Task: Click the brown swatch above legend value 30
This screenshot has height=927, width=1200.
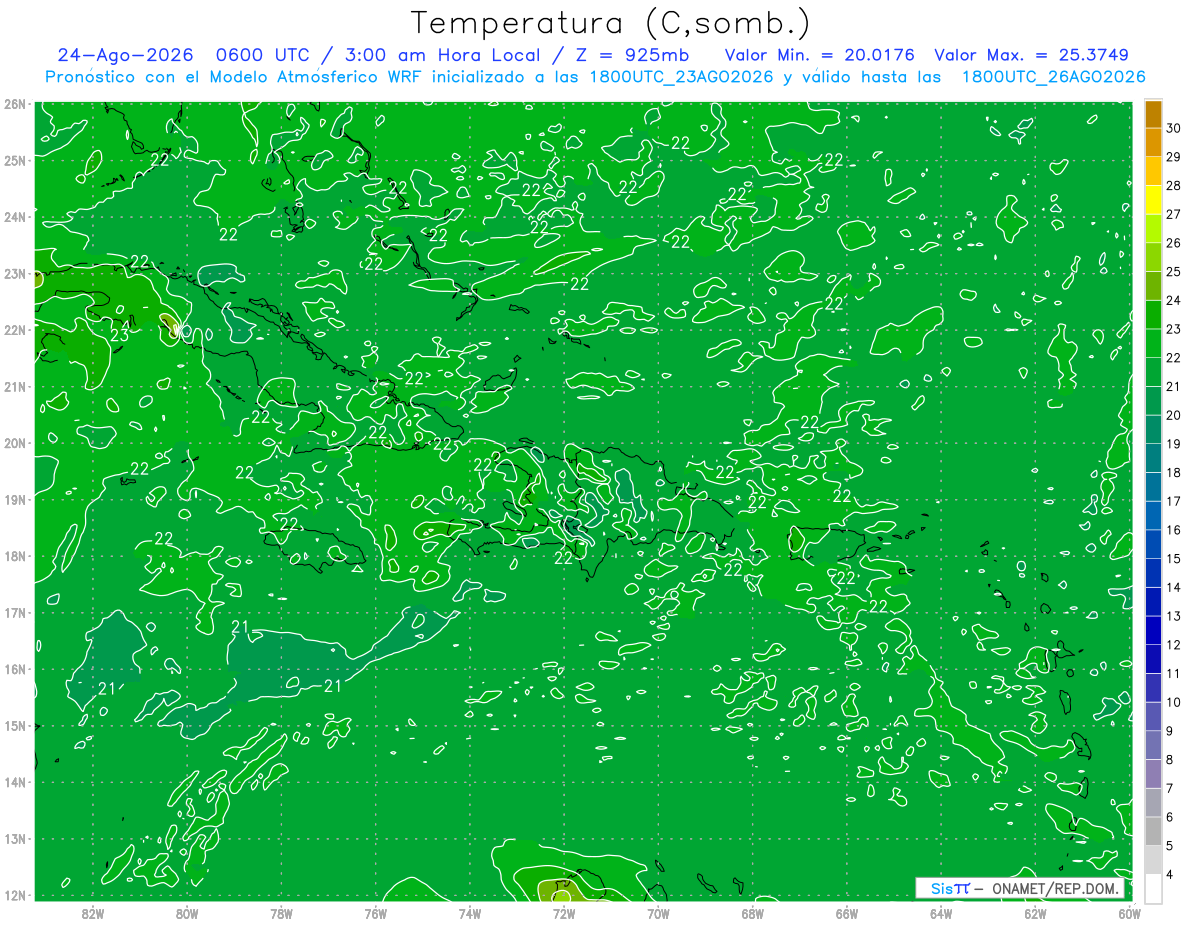Action: (1153, 113)
